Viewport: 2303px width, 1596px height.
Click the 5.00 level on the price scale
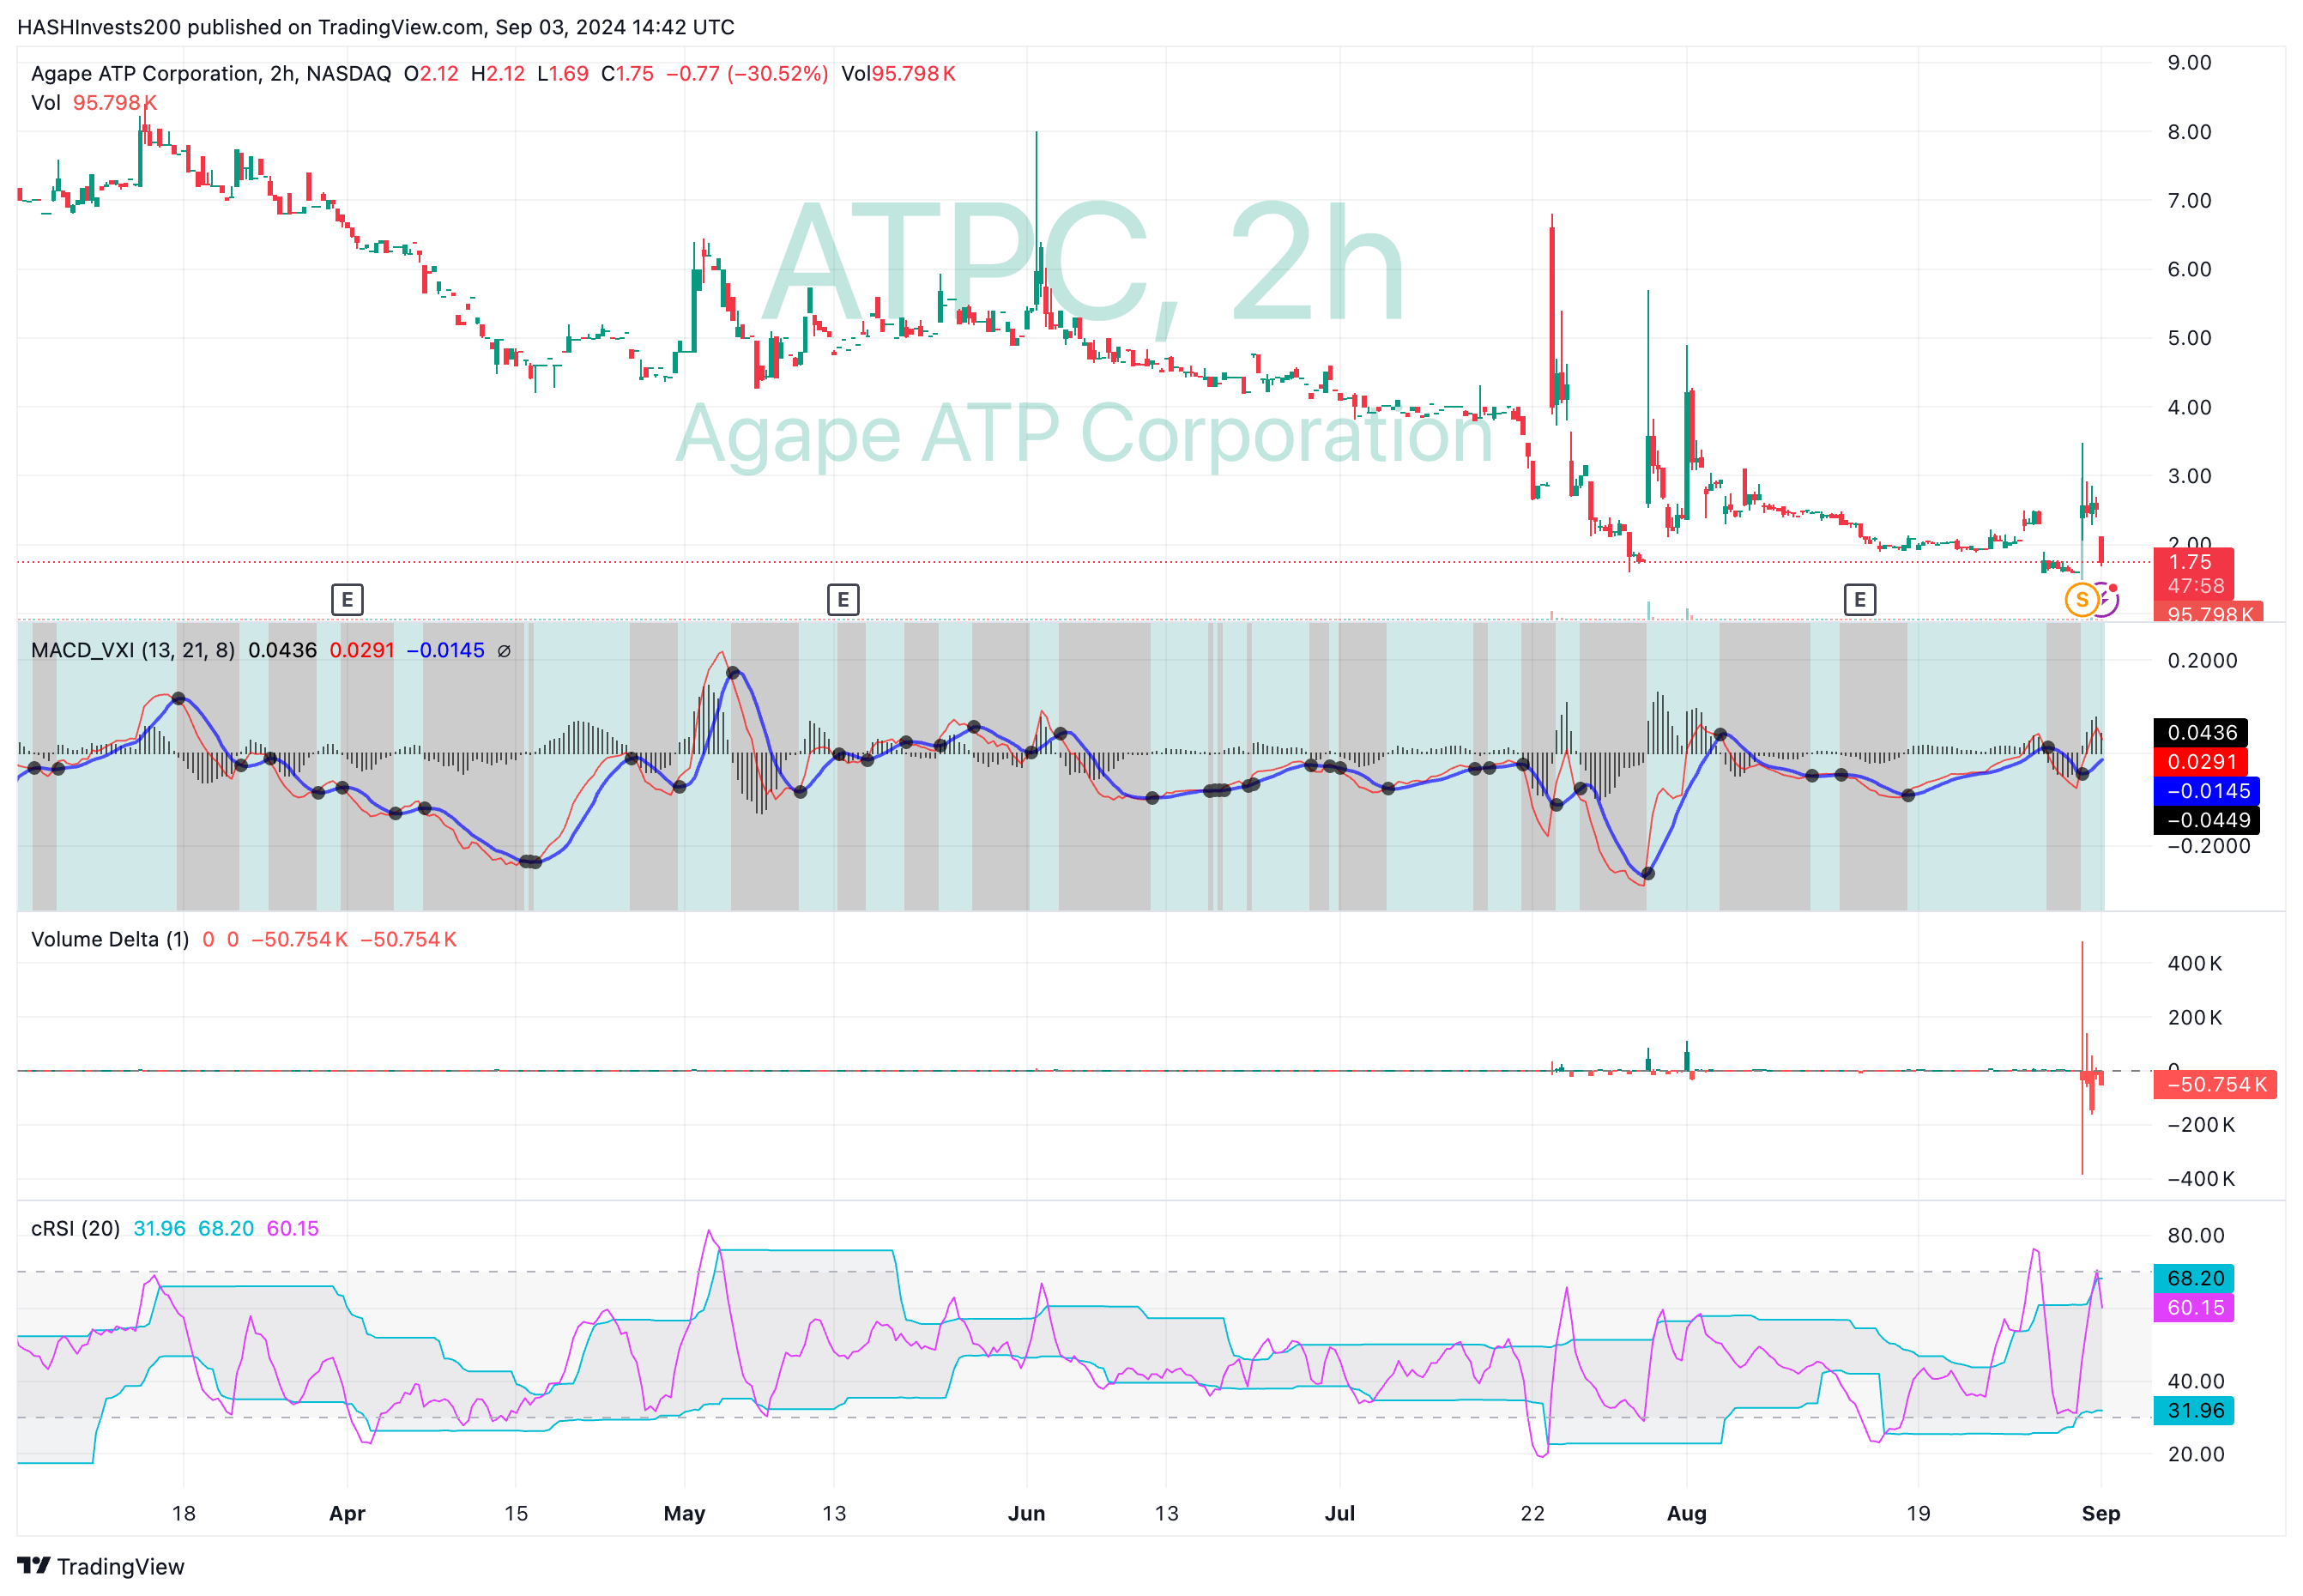pyautogui.click(x=2189, y=338)
